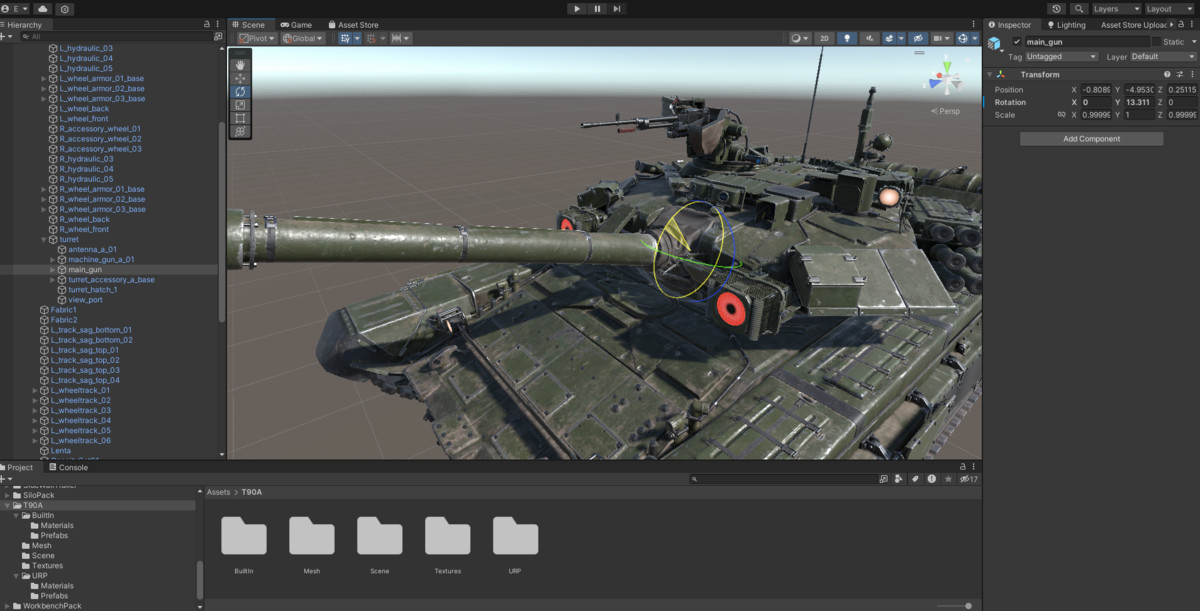This screenshot has width=1200, height=611.
Task: Toggle scene lighting with the lightbulb icon
Action: [x=847, y=39]
